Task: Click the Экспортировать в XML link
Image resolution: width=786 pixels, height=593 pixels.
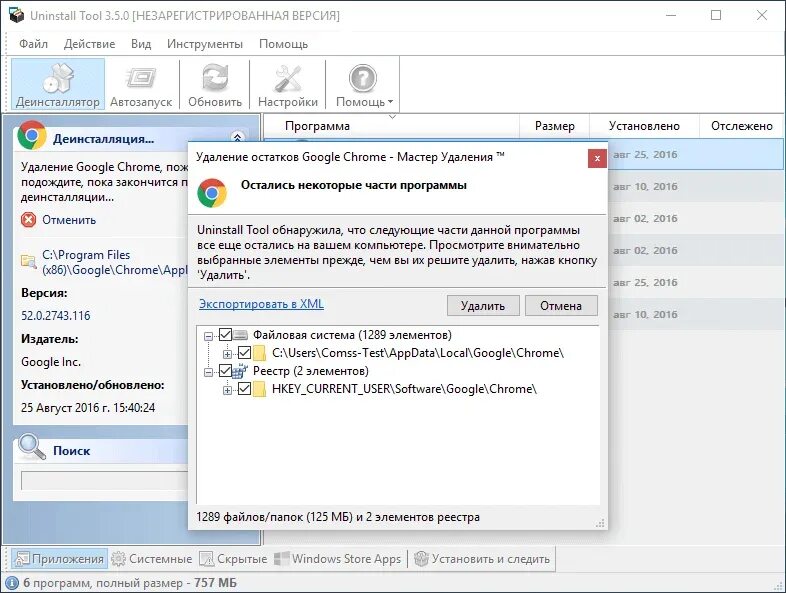Action: pos(261,304)
